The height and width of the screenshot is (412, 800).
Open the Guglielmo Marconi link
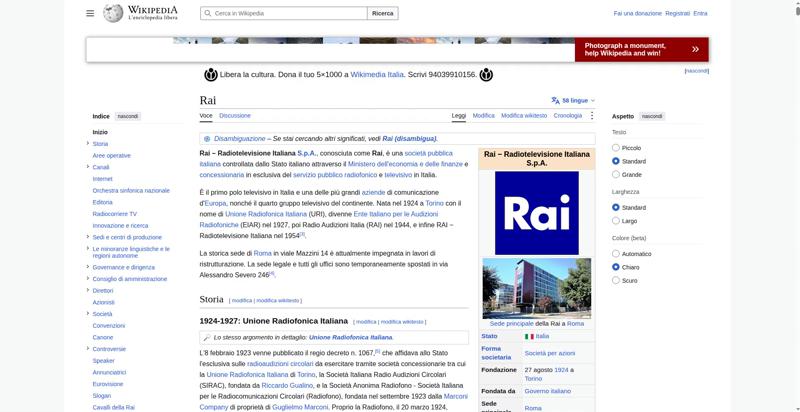click(301, 407)
